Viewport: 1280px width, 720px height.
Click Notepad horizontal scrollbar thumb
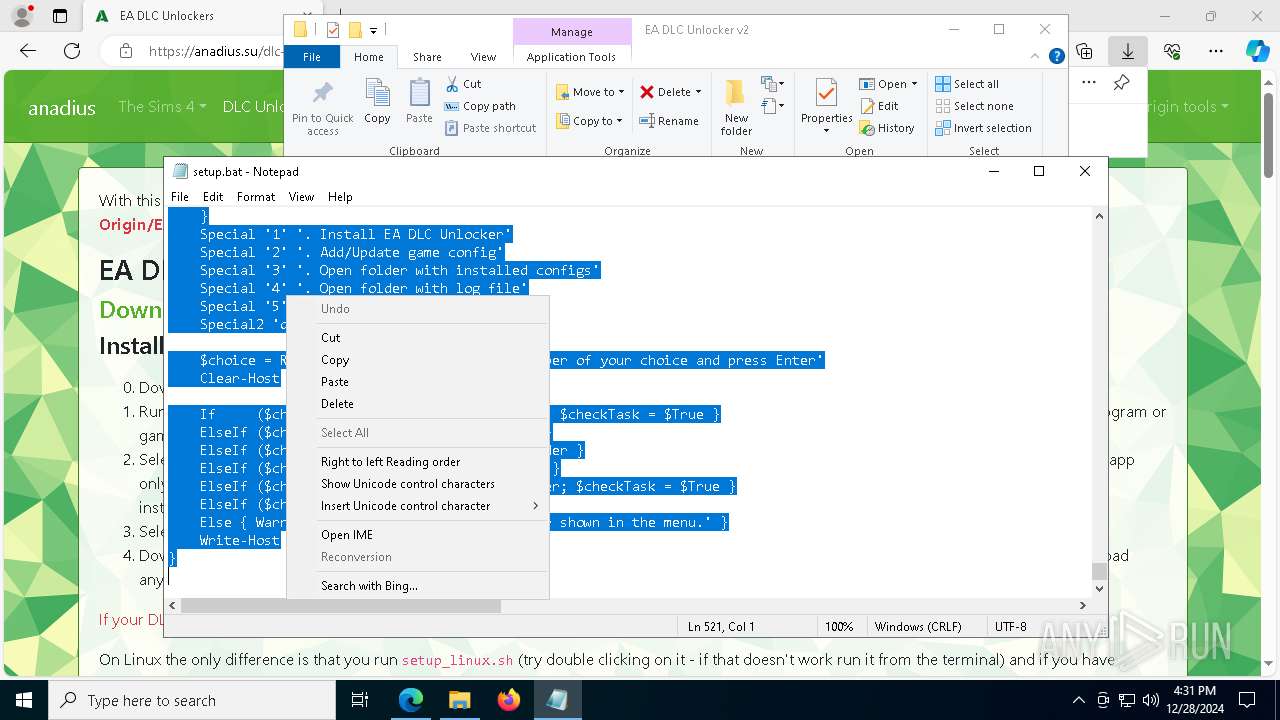(340, 605)
